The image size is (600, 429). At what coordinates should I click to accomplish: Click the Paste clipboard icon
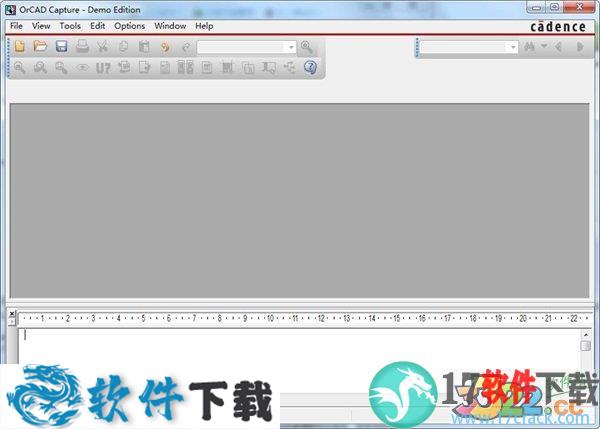point(144,46)
